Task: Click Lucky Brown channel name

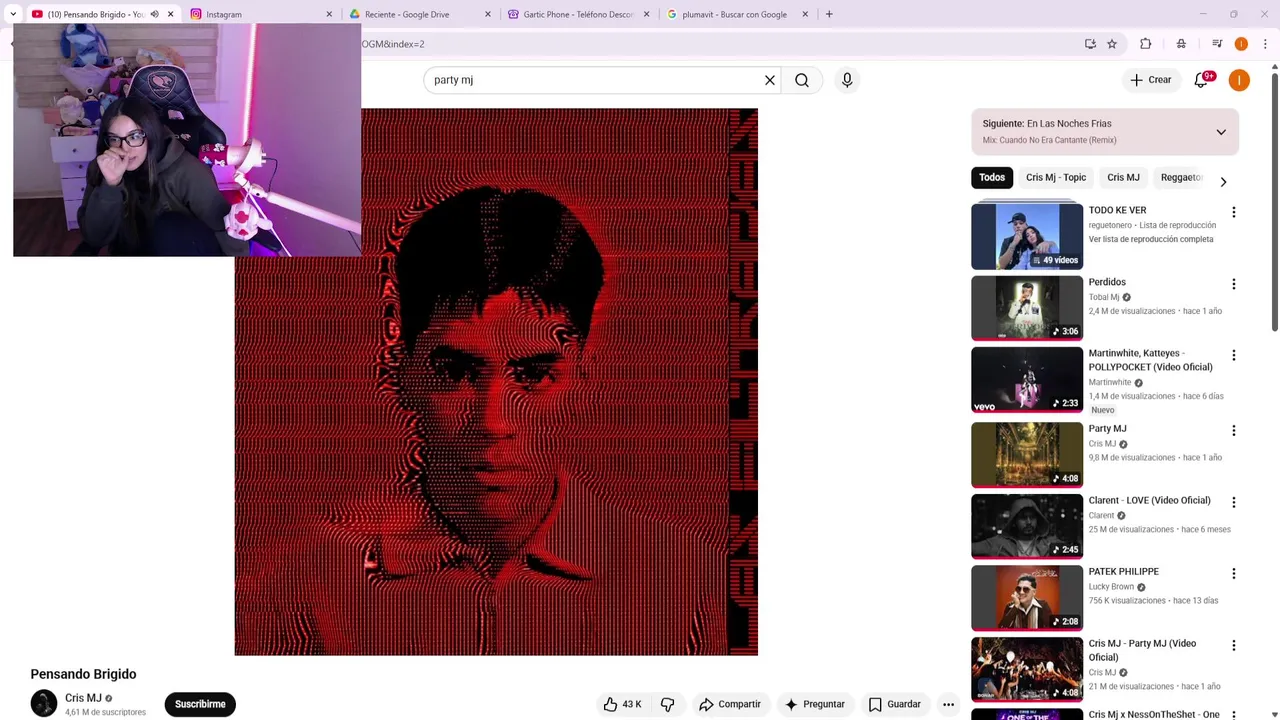Action: click(x=1111, y=587)
